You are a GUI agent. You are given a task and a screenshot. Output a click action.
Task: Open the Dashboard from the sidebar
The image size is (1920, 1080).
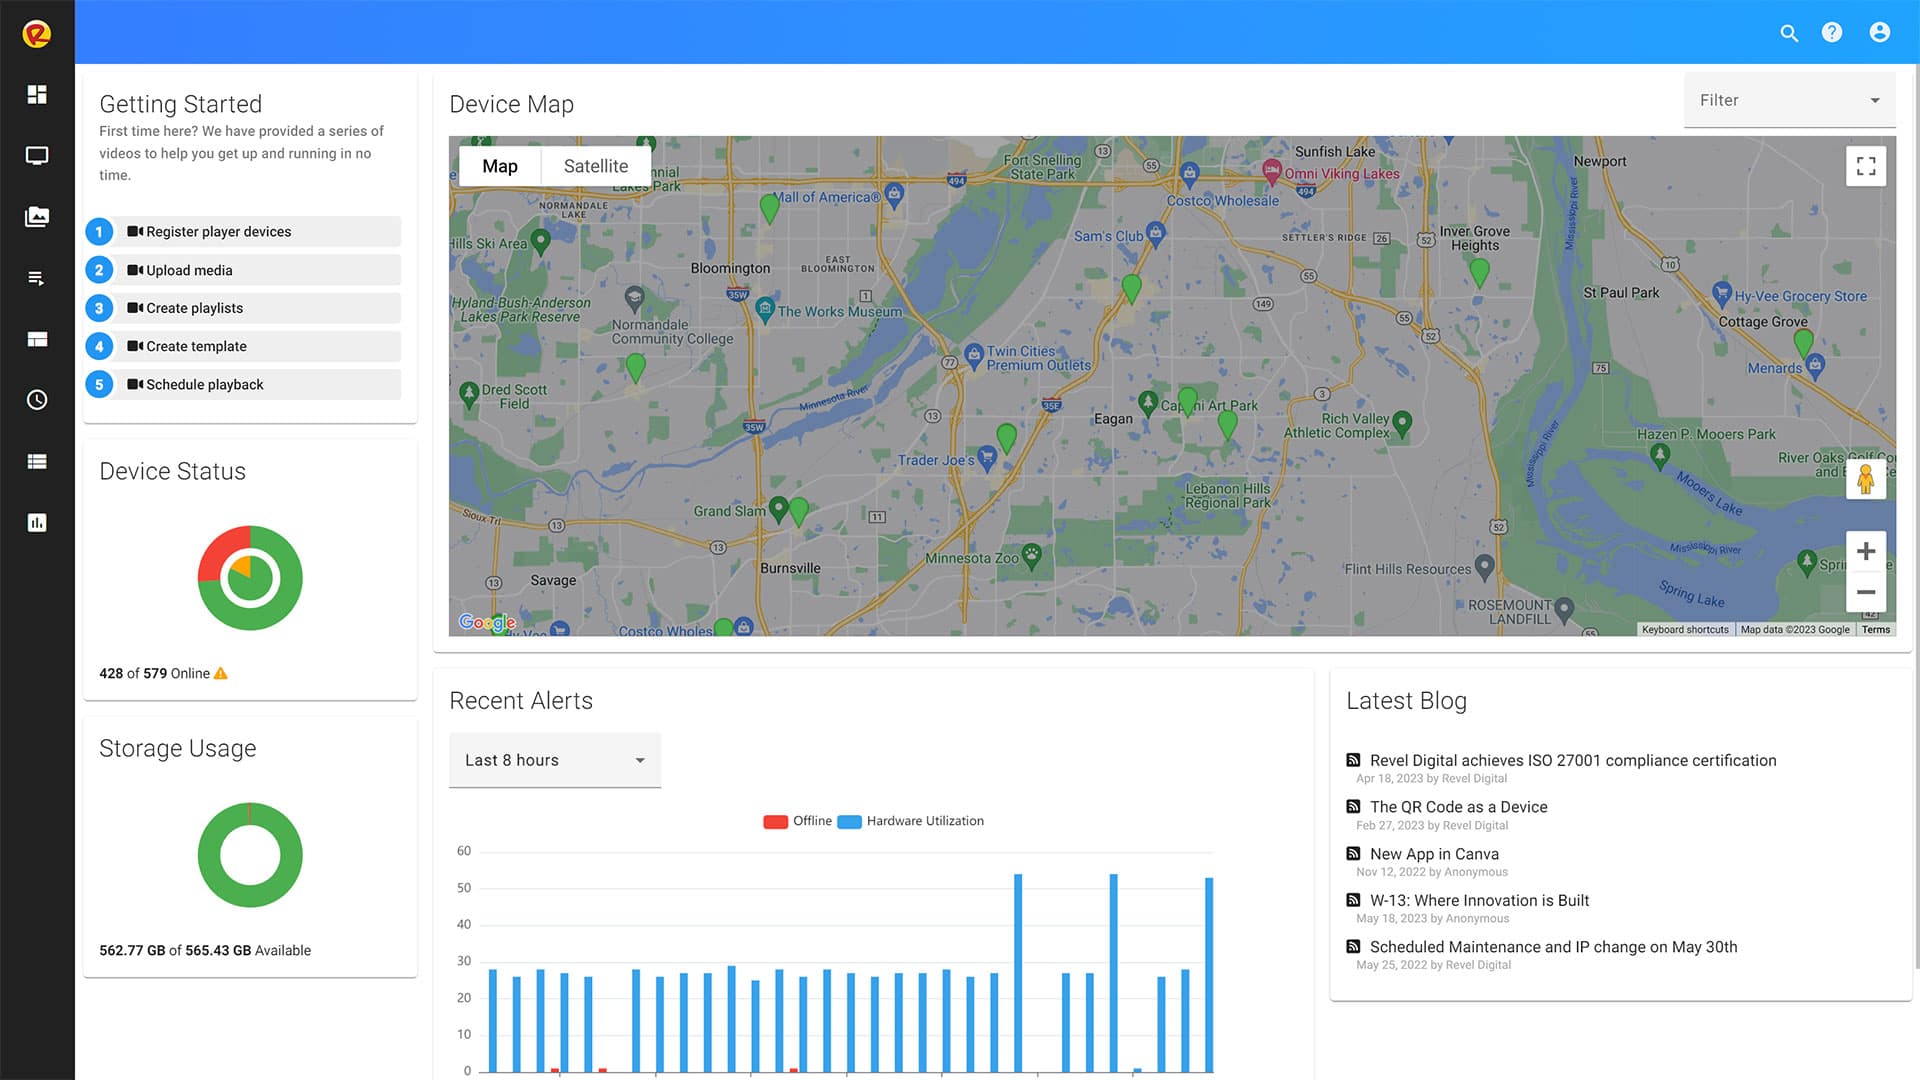(37, 94)
